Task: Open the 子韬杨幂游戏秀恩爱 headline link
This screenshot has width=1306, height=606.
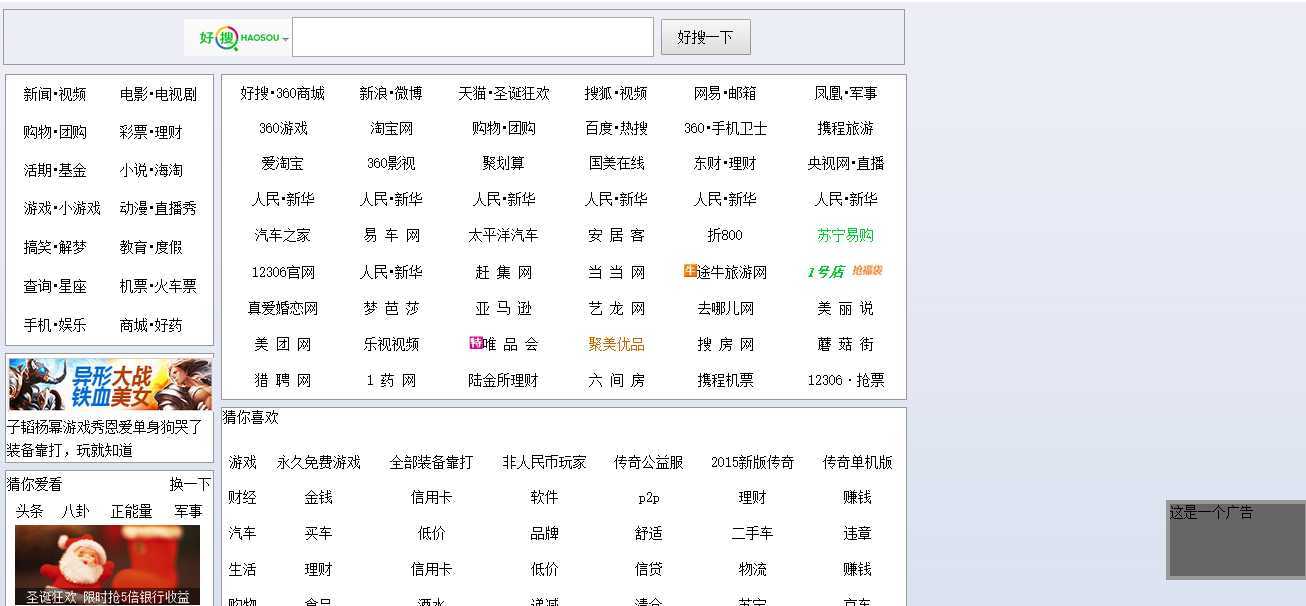Action: (x=105, y=427)
